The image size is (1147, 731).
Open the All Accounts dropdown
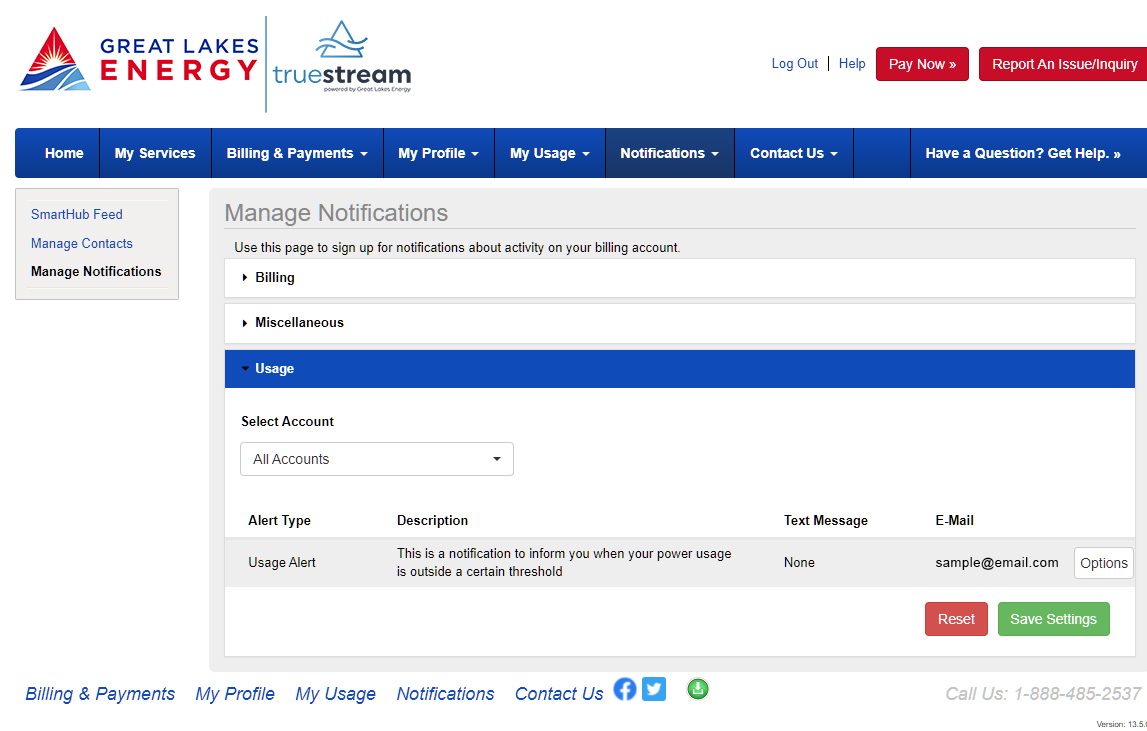[x=377, y=458]
